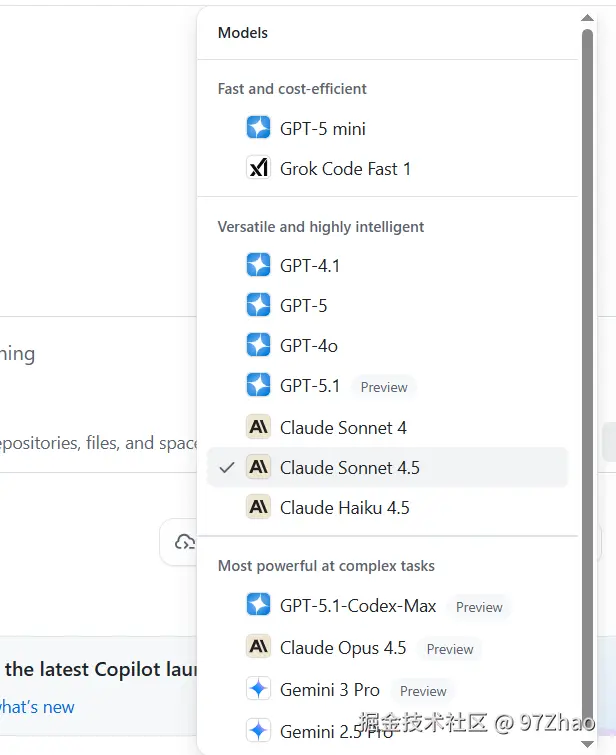The width and height of the screenshot is (616, 755).
Task: Click the Preview badge next to Claude Opus 4.5
Action: [x=450, y=649]
